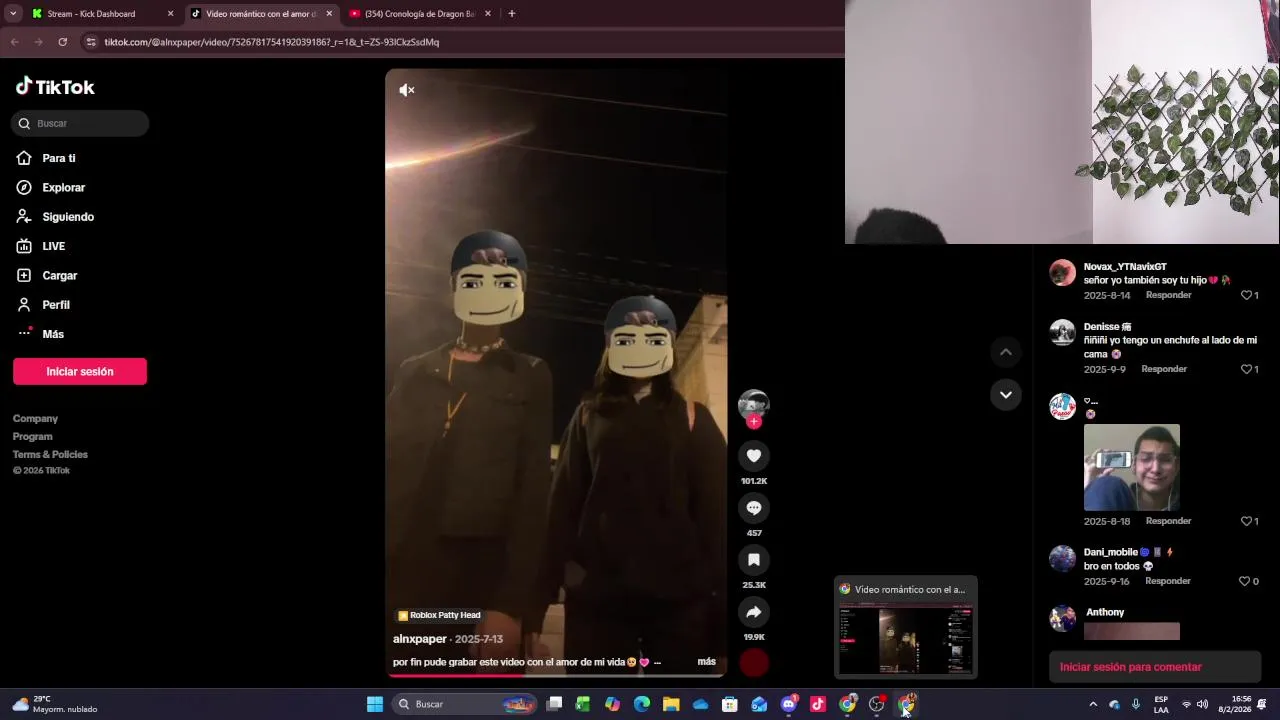Open Microsoft Store from the taskbar

pos(730,704)
